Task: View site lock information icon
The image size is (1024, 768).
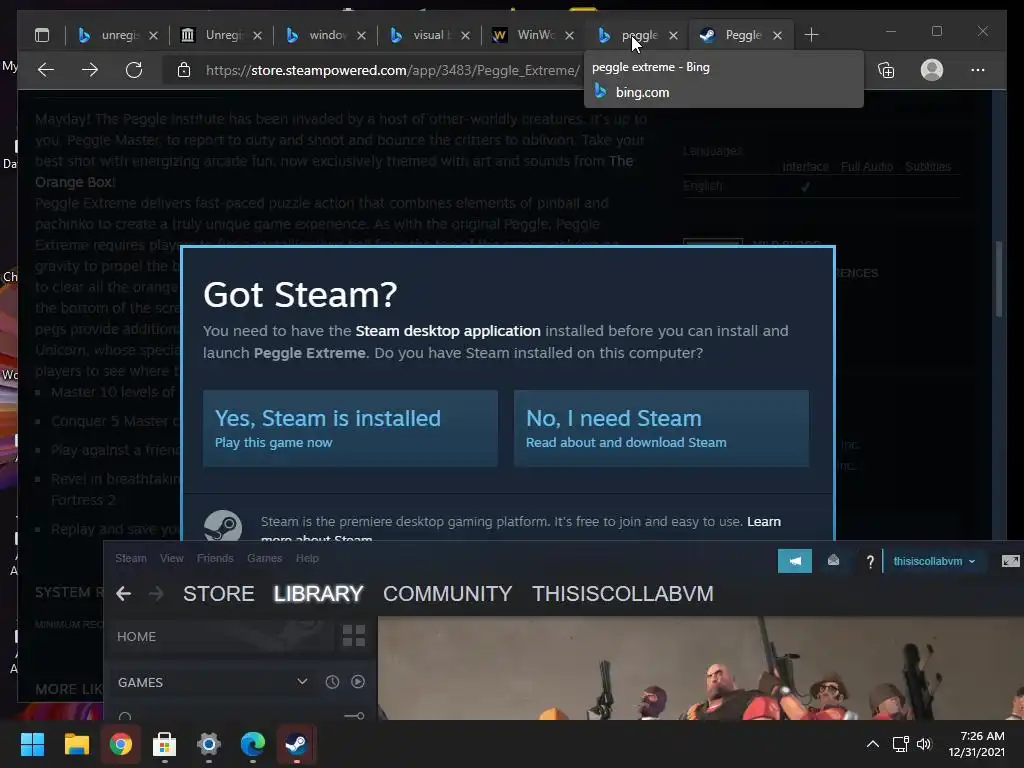Action: 184,70
